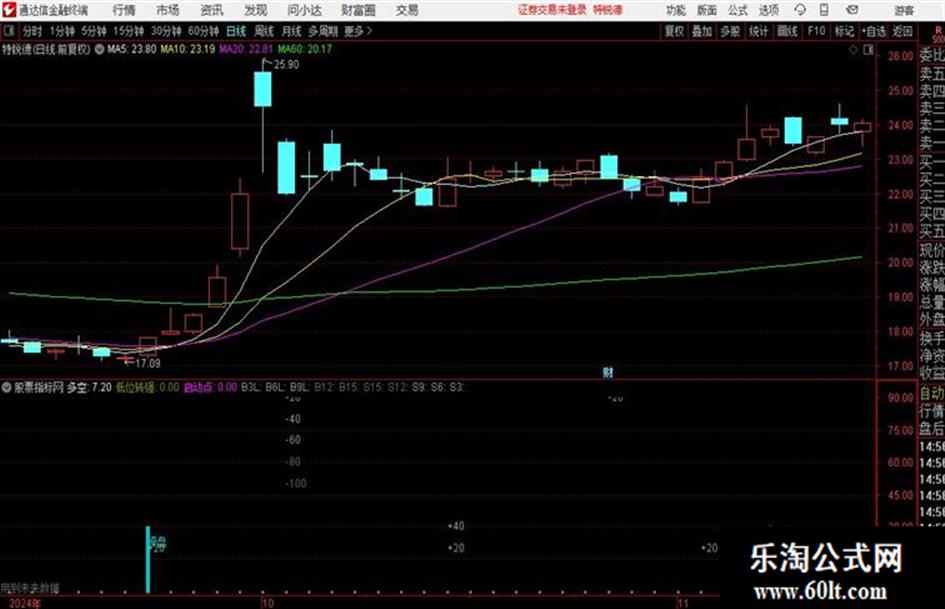The width and height of the screenshot is (945, 609).
Task: Switch to 60分钟 chart period
Action: point(203,31)
